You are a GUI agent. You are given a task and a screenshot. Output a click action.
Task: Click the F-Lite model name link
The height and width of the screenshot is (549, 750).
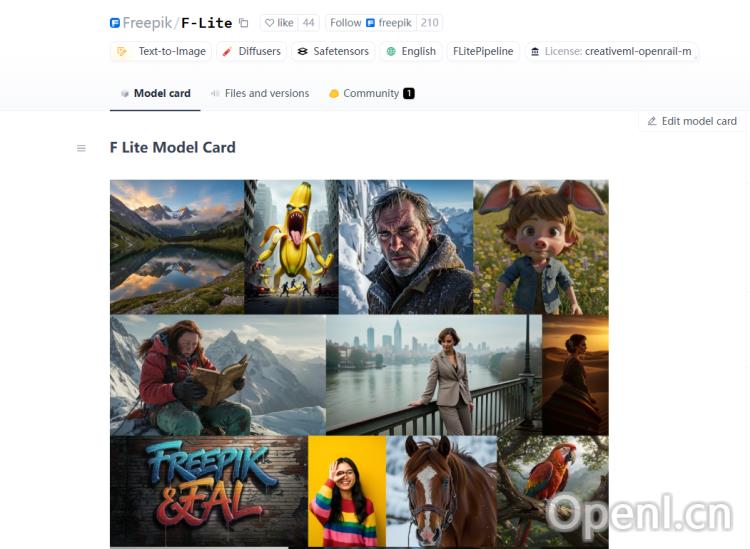(206, 23)
